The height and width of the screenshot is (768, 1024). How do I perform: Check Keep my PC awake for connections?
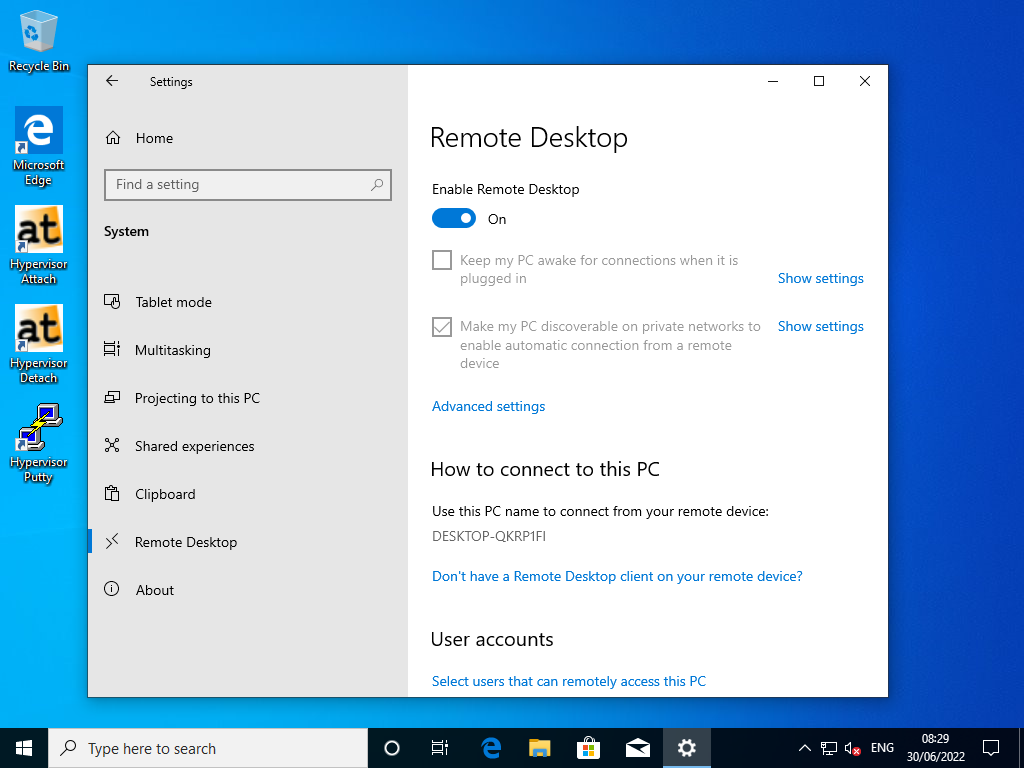coord(440,259)
